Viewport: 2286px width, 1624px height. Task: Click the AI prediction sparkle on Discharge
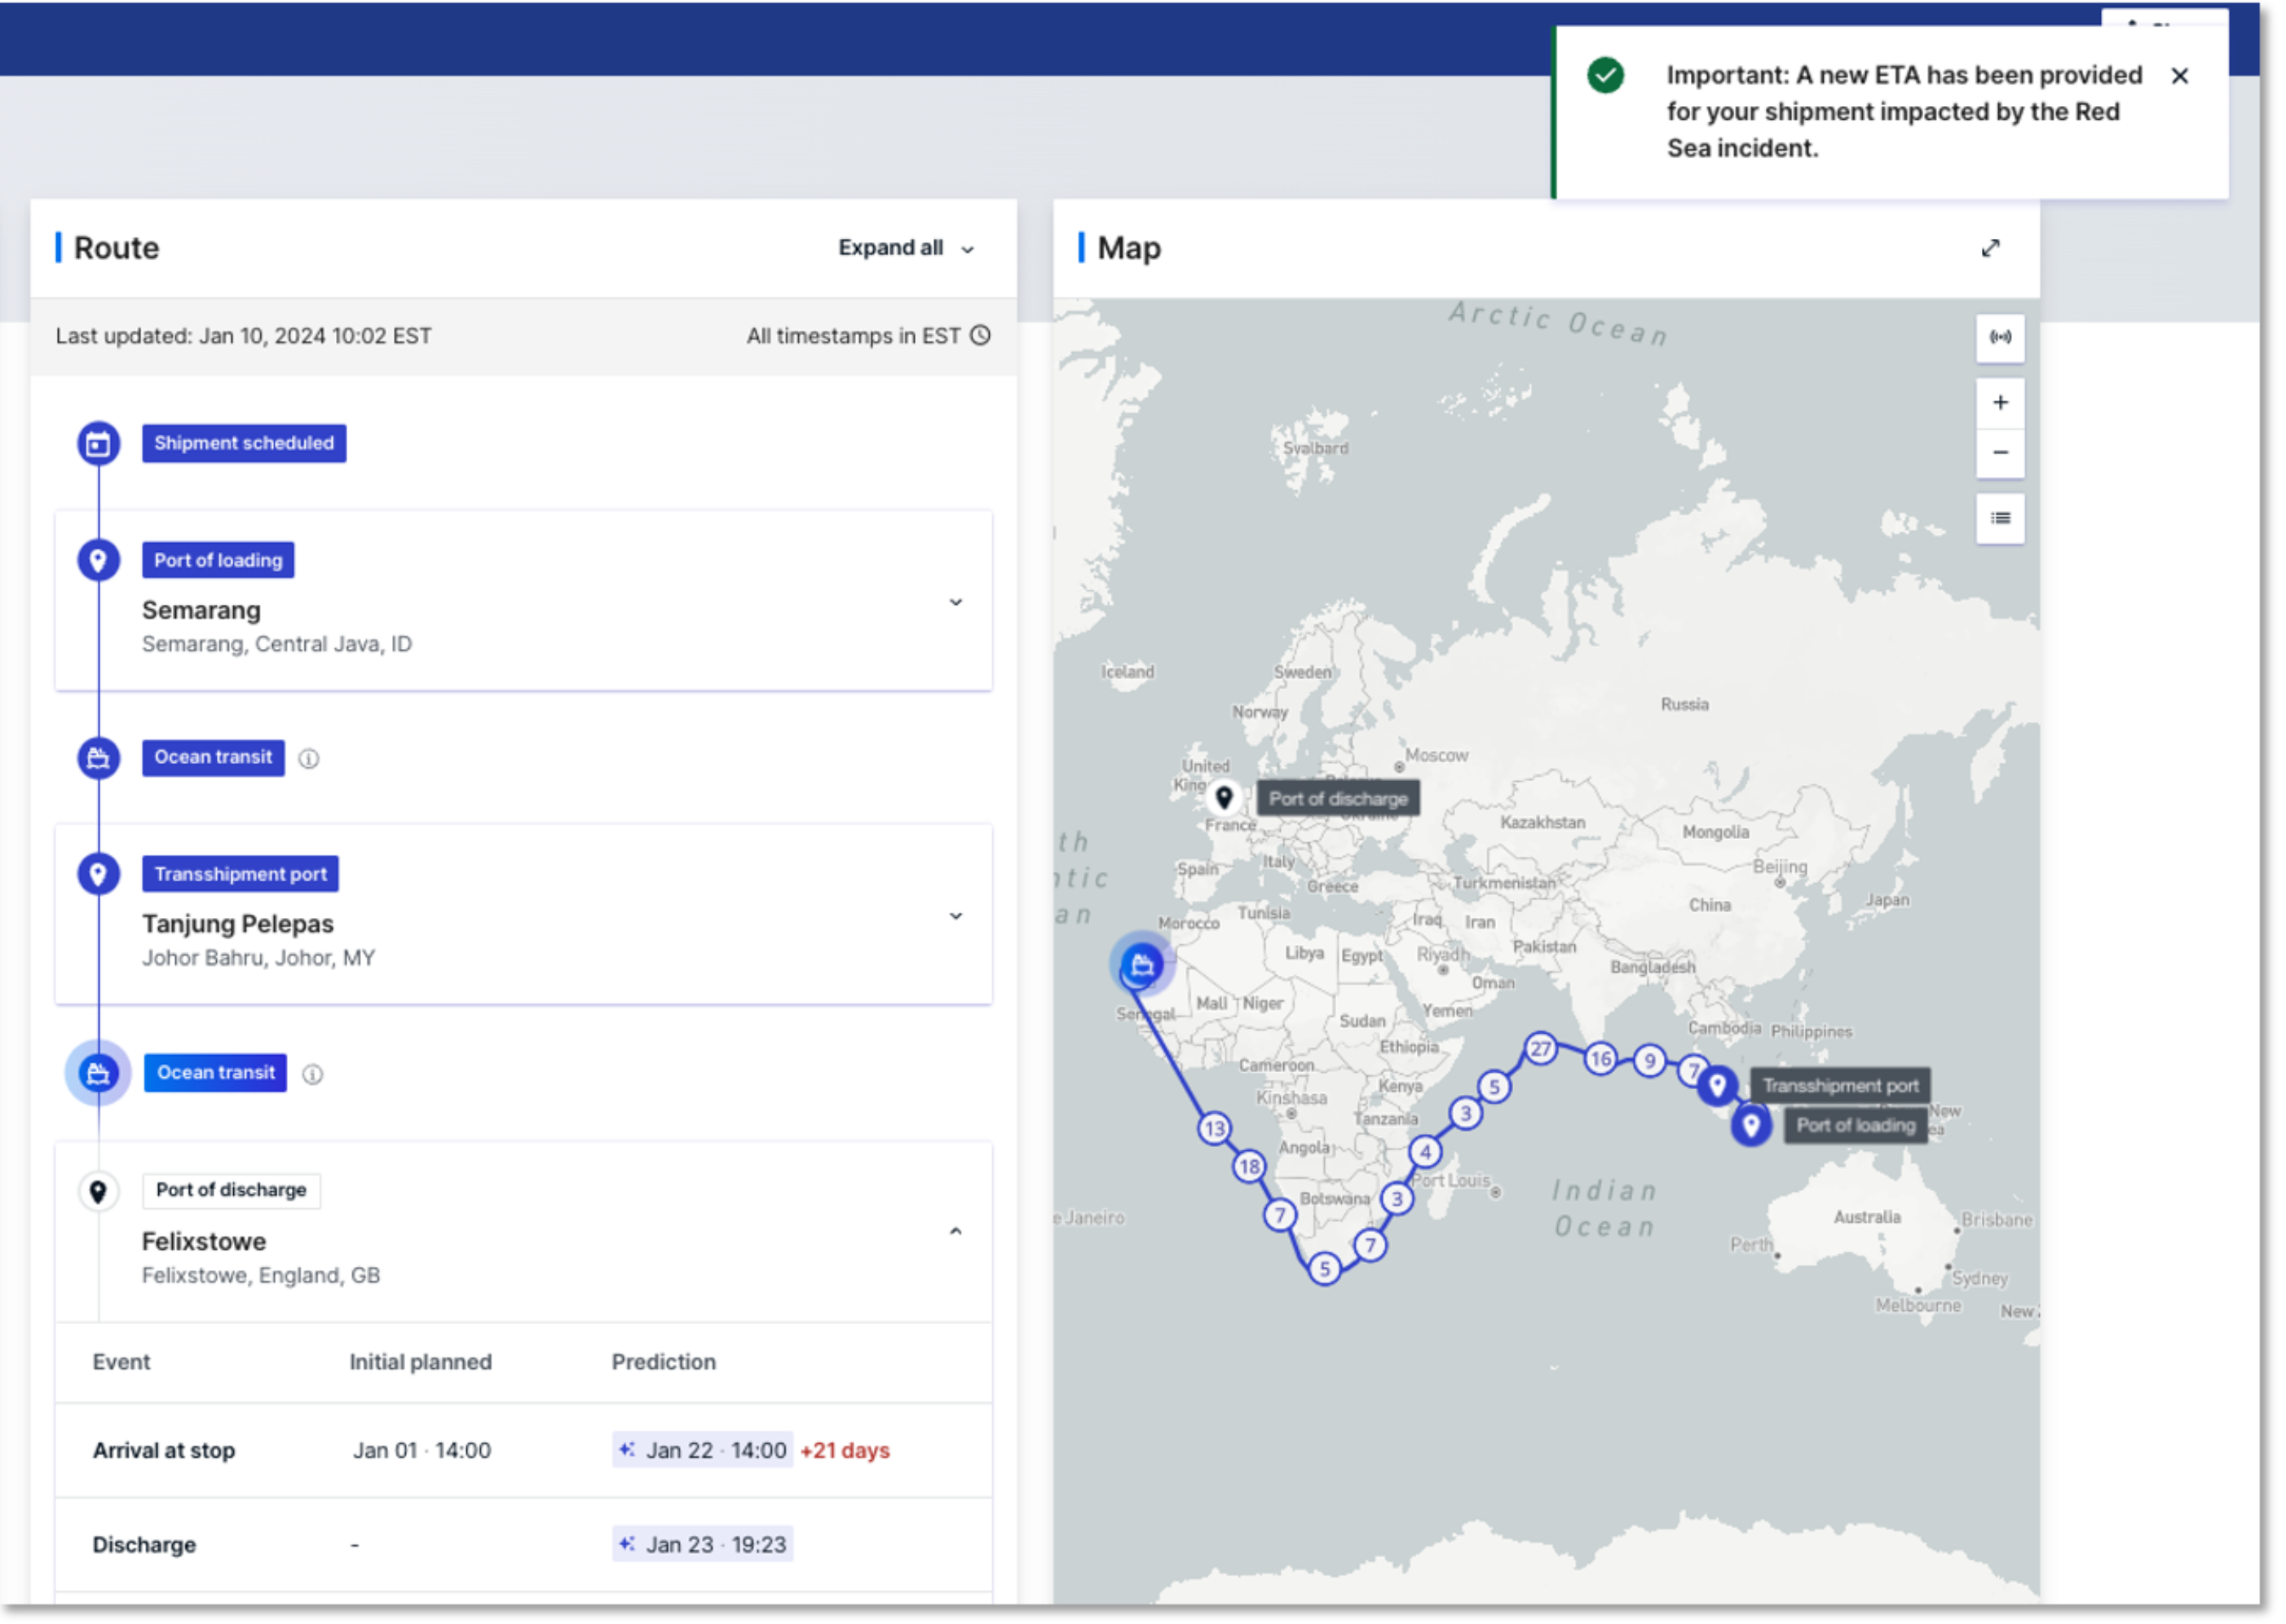[627, 1545]
